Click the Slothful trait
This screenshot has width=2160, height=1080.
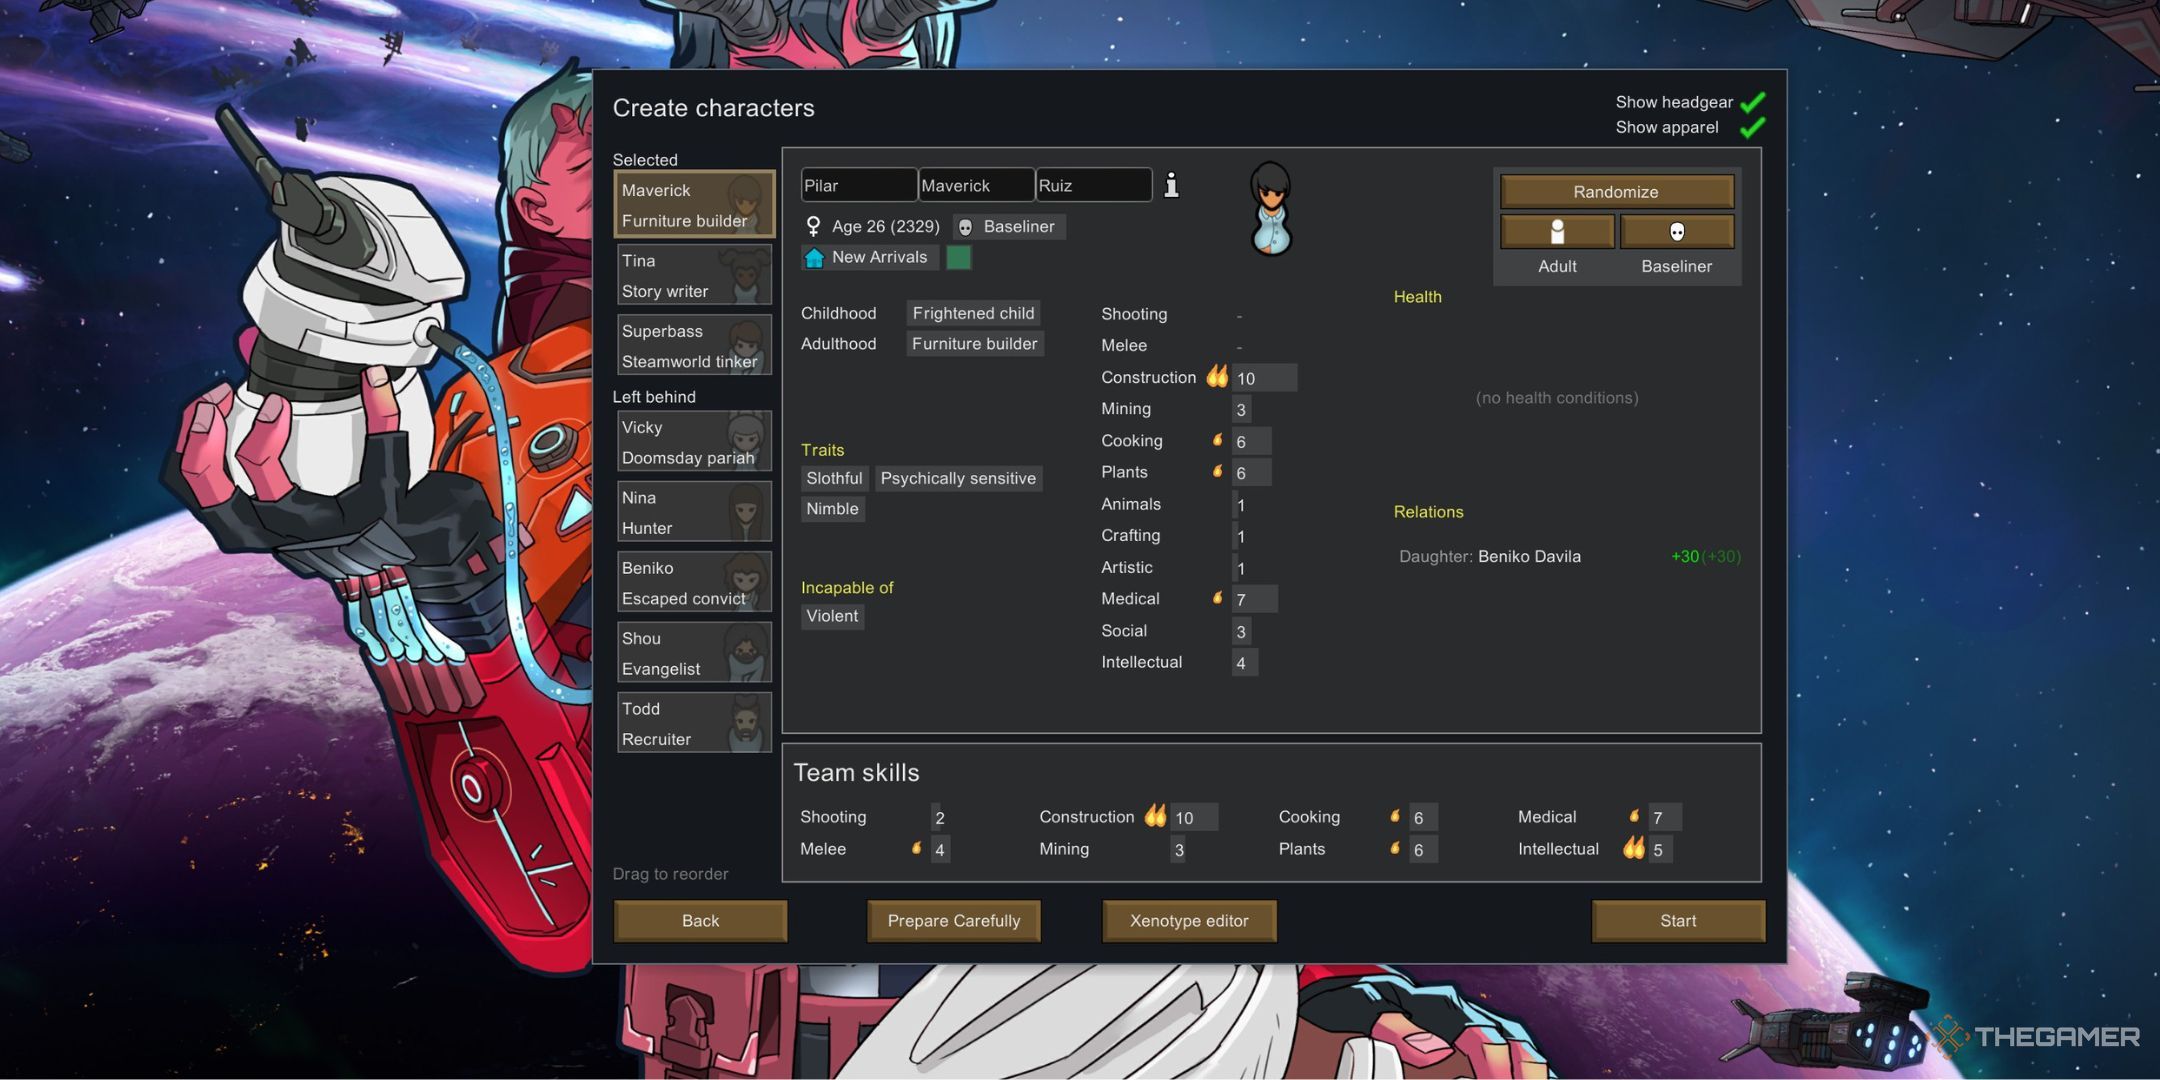click(x=834, y=478)
